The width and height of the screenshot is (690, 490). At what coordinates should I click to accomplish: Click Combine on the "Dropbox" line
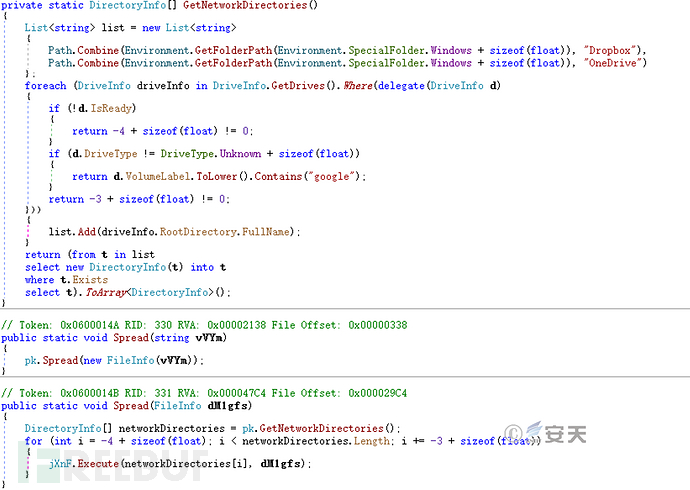pyautogui.click(x=98, y=50)
